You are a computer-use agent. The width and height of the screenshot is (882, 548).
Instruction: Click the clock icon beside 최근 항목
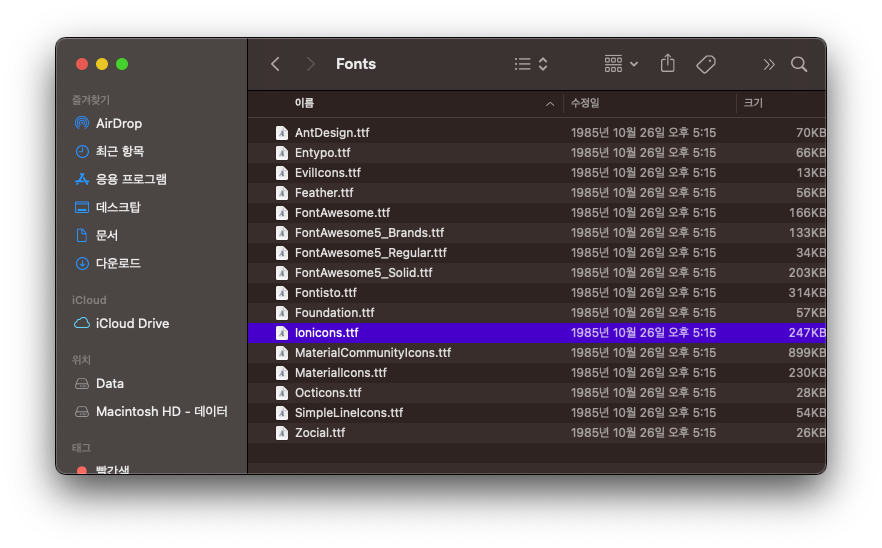click(x=82, y=151)
